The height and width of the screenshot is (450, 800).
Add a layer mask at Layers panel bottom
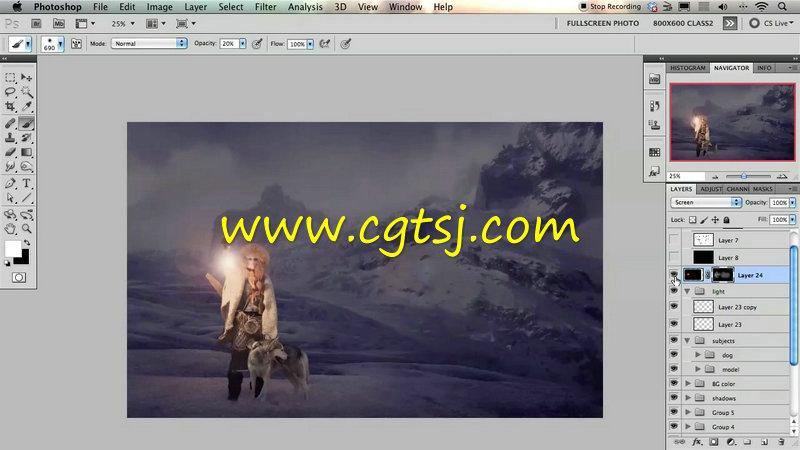(x=714, y=442)
